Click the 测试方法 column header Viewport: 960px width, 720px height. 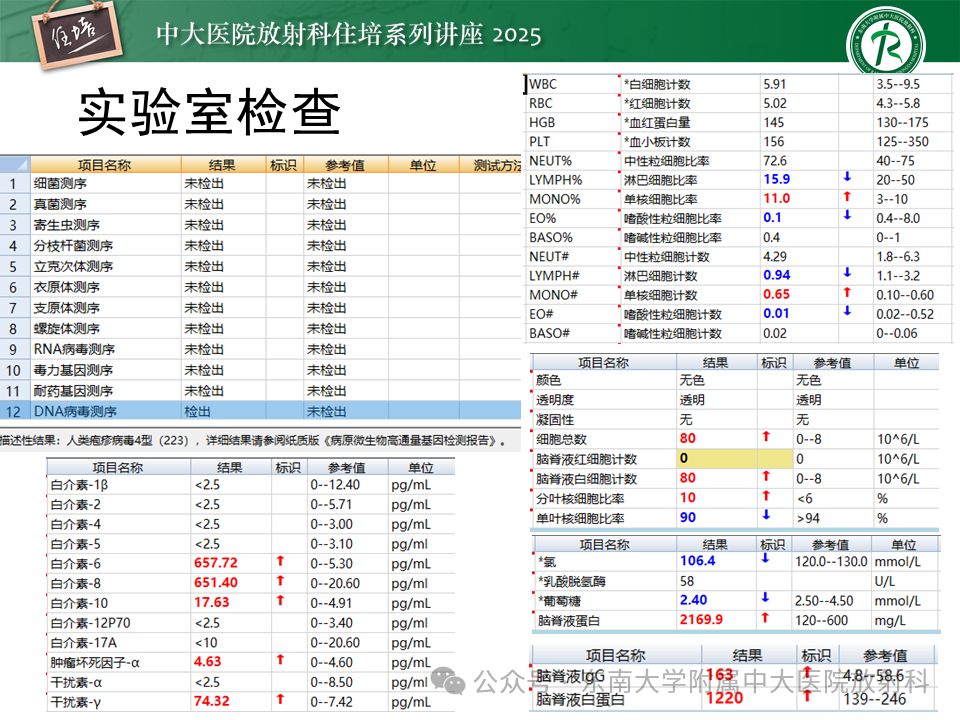click(496, 165)
